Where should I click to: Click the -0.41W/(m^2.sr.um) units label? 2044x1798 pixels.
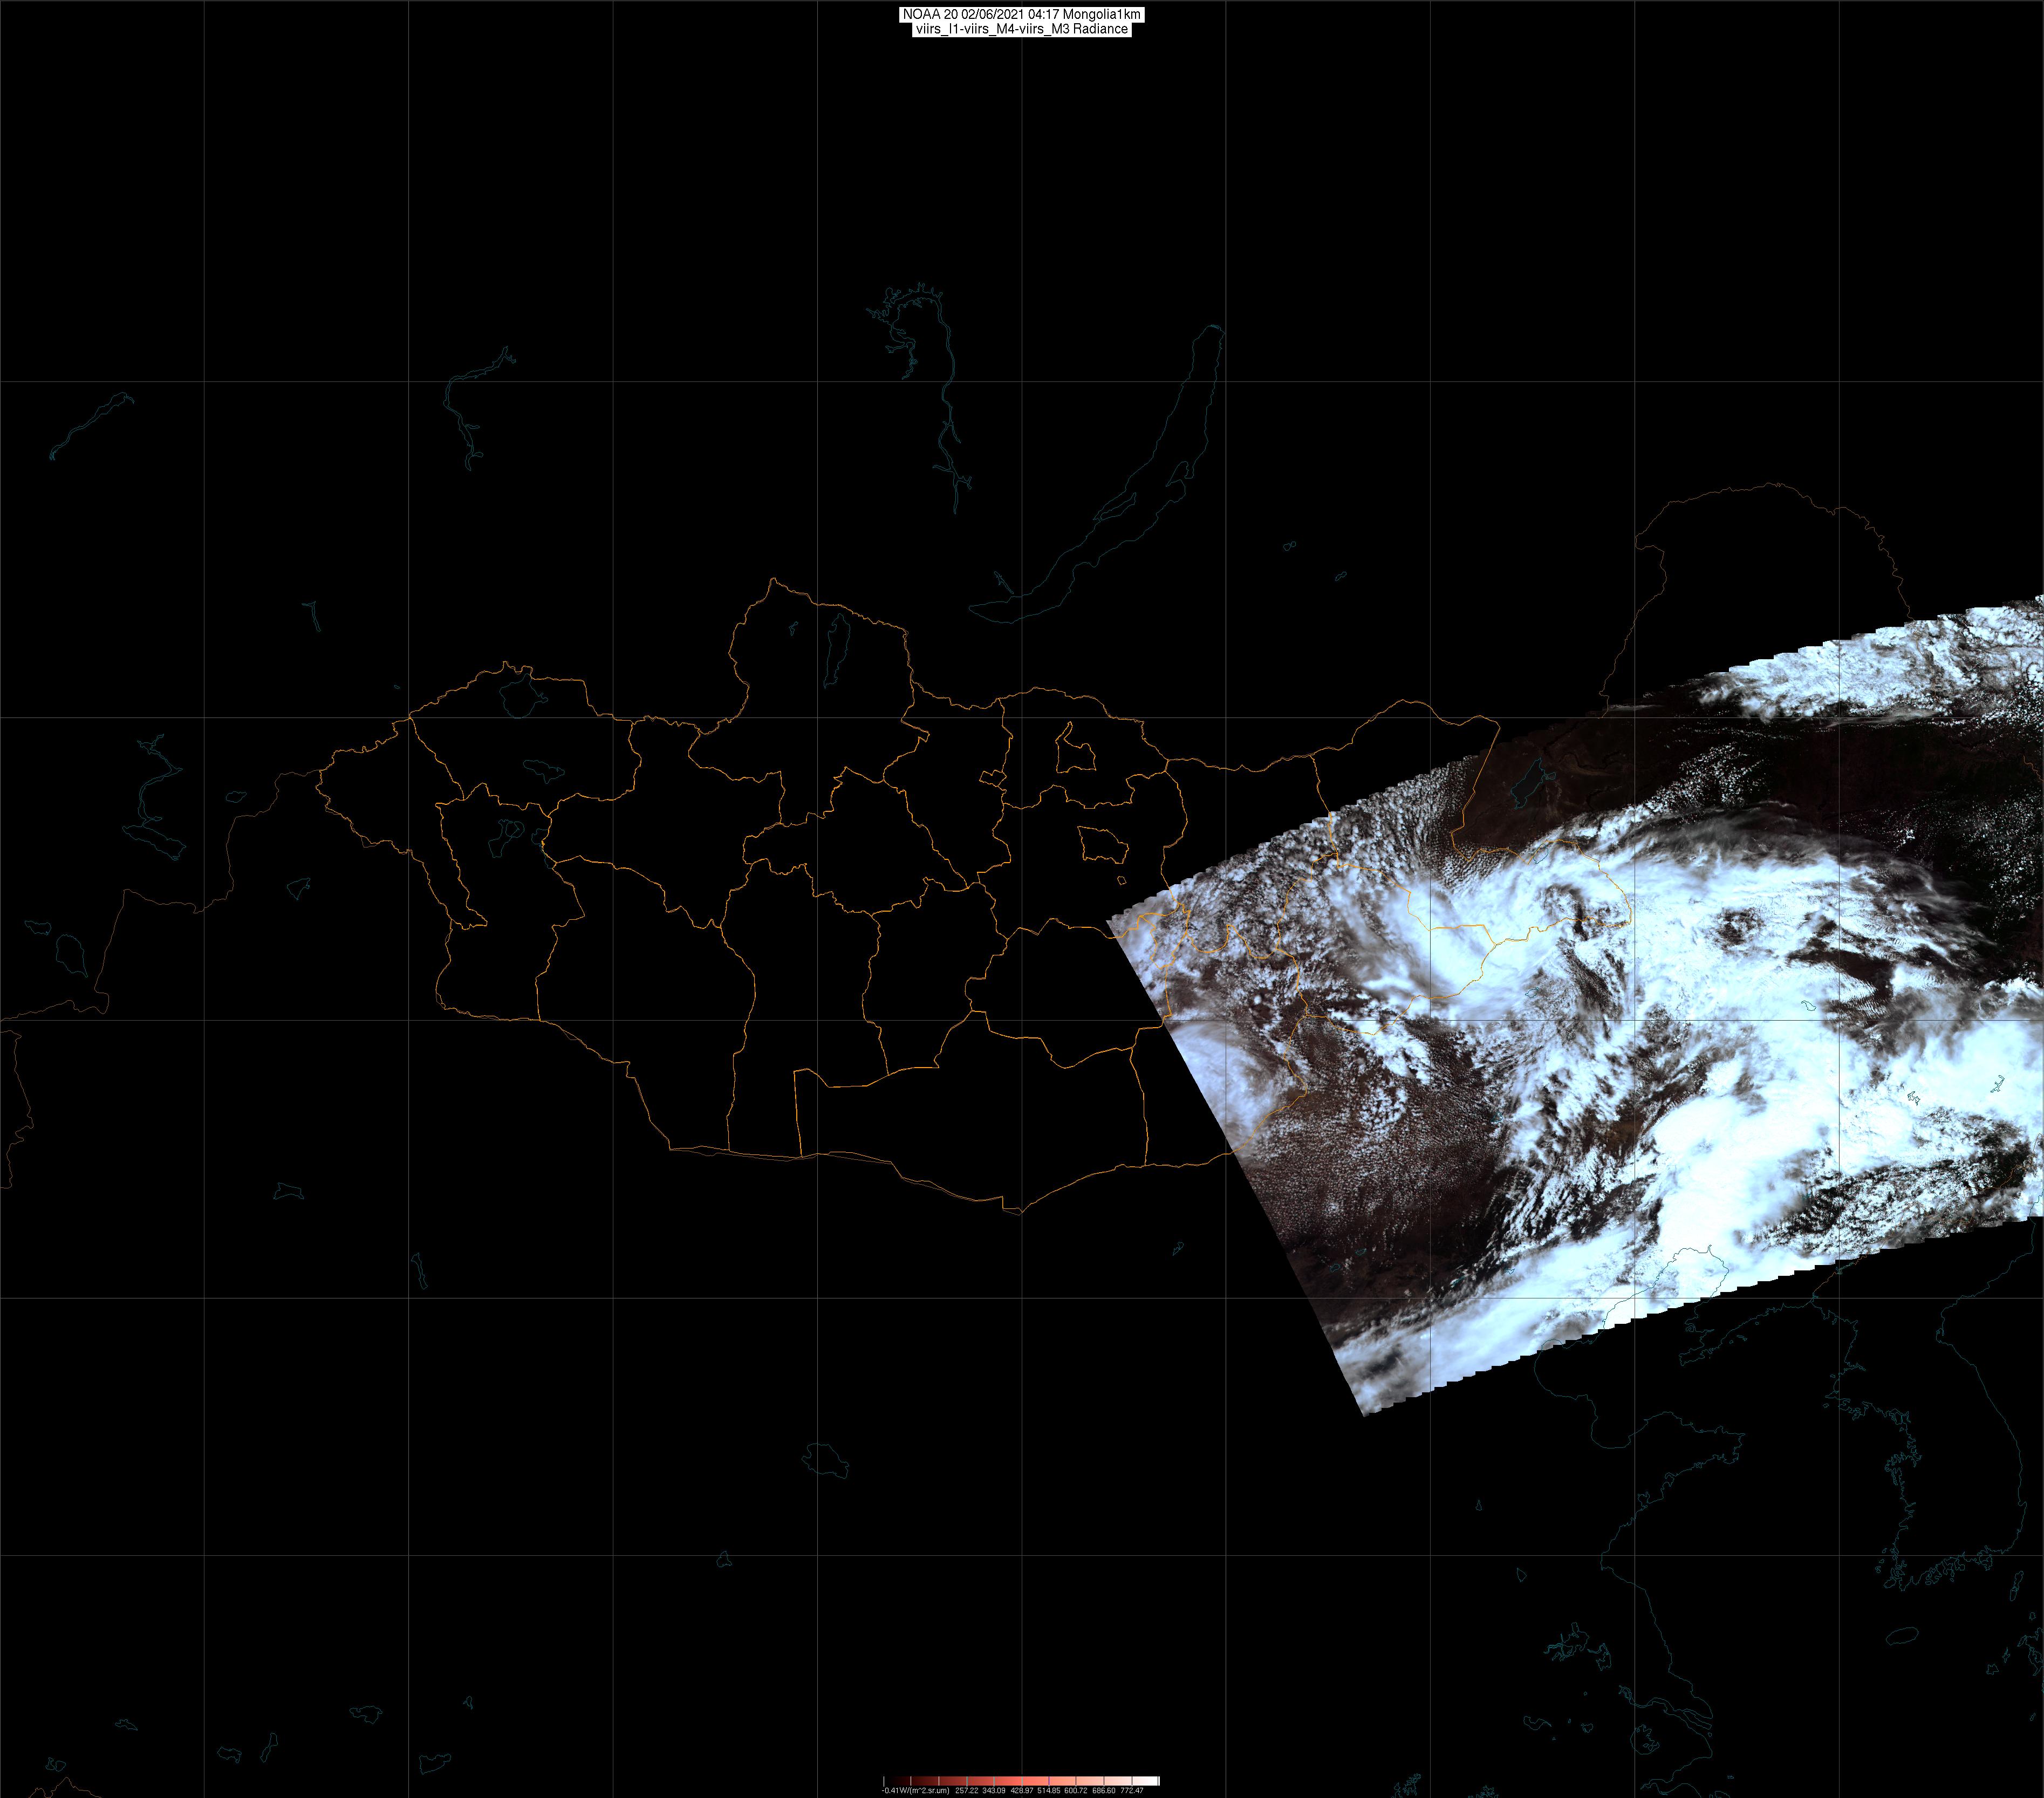click(x=916, y=1791)
